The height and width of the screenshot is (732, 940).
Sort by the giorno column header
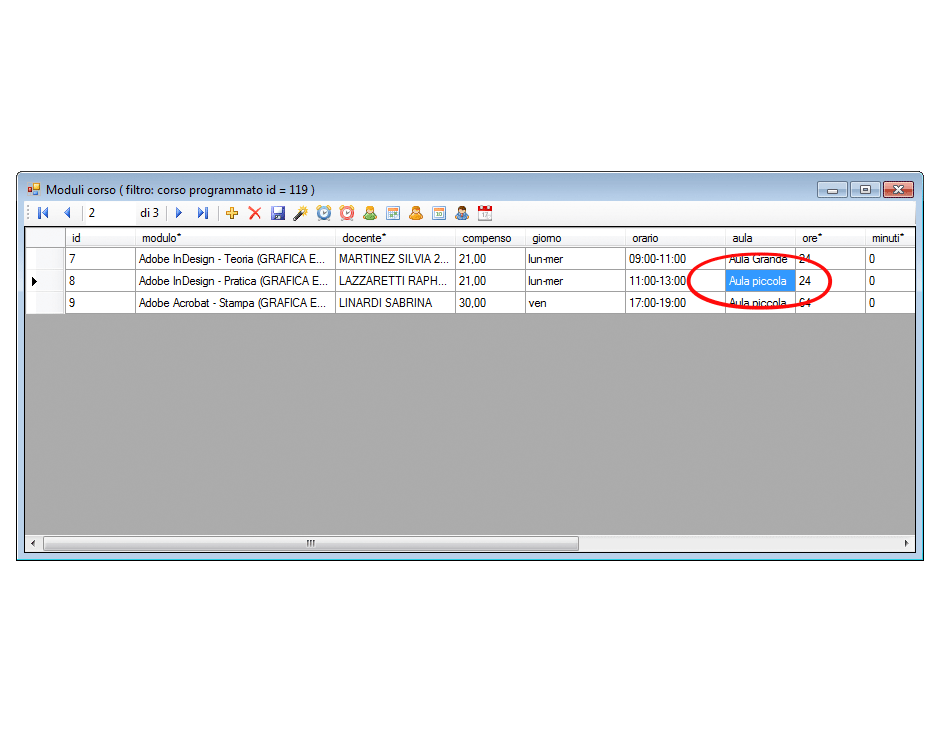[575, 238]
